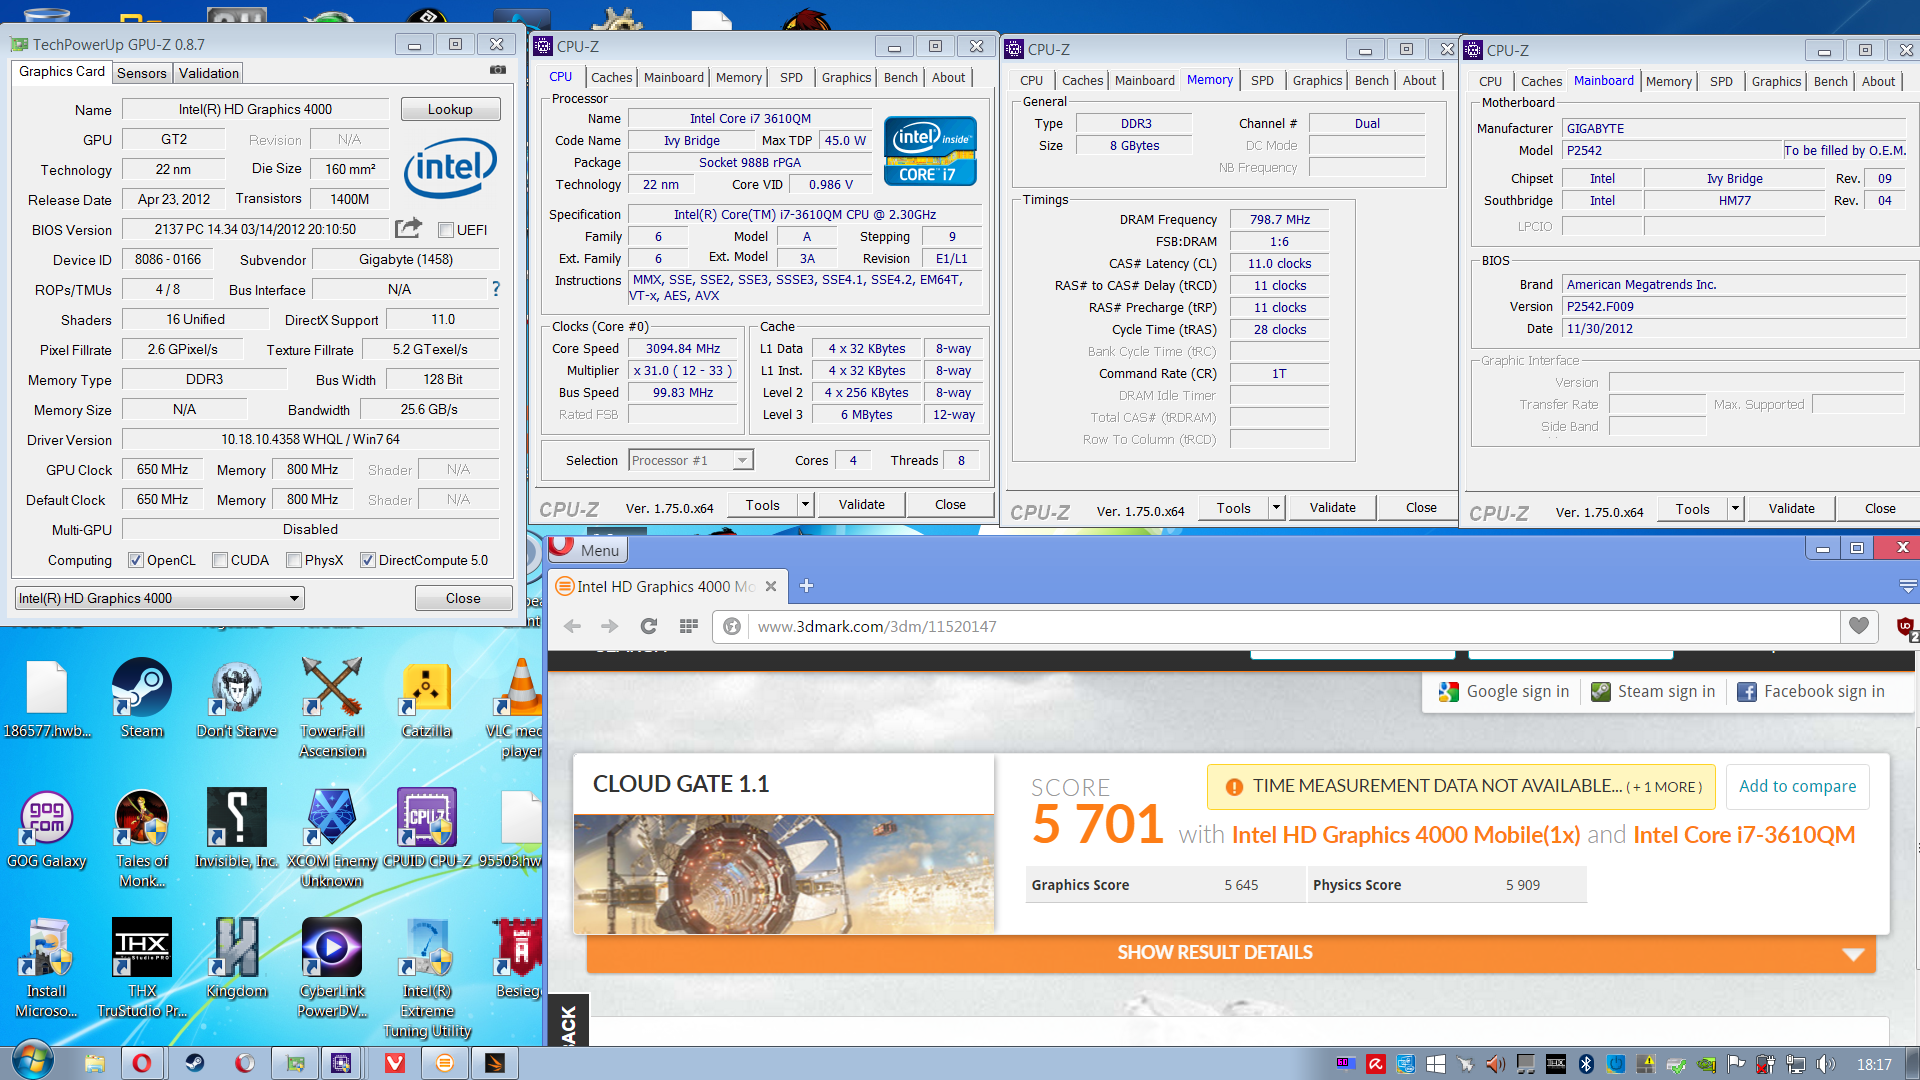Expand Tools dropdown arrow in CPU-Z Mainboard window
The height and width of the screenshot is (1080, 1920).
coord(1735,509)
